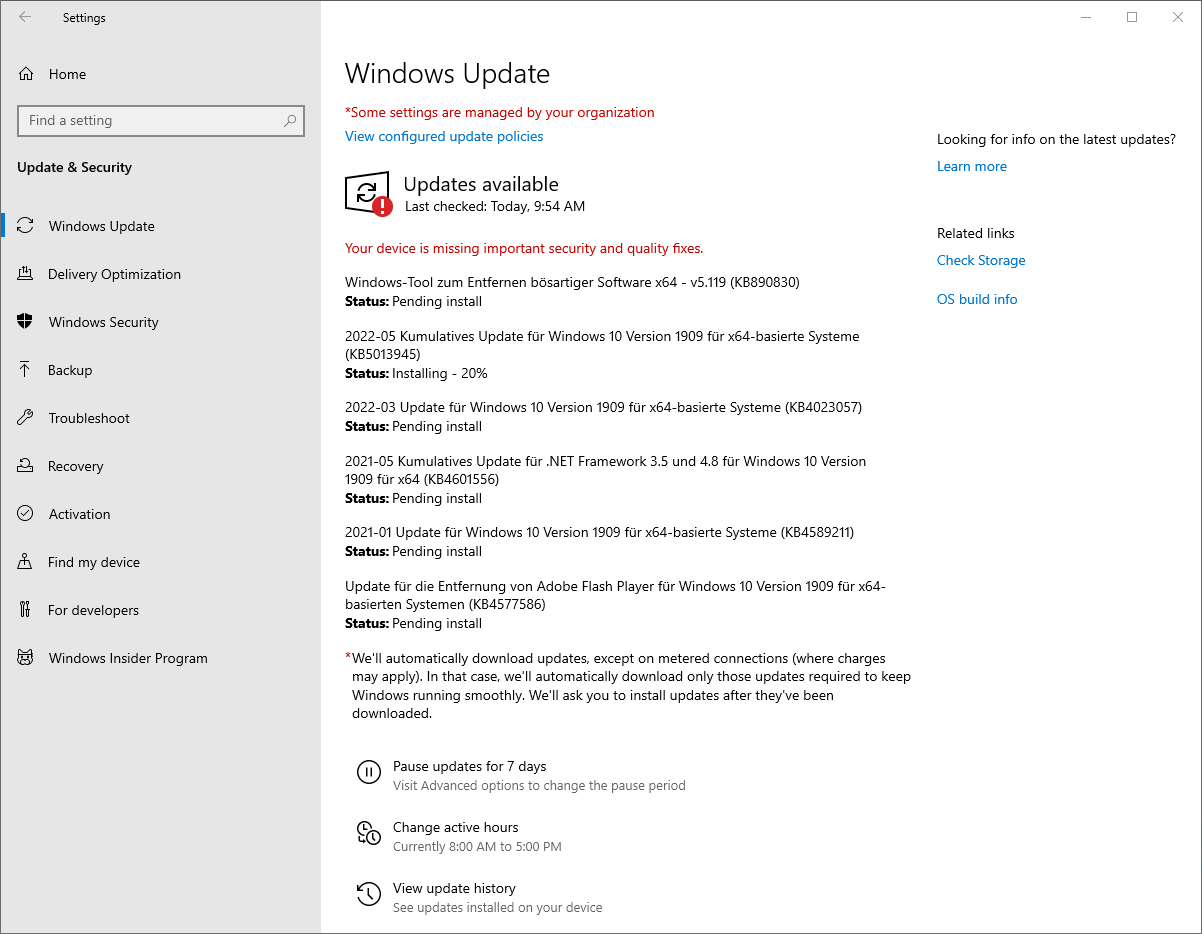Focus the Find a setting search box
The image size is (1202, 934).
pyautogui.click(x=161, y=120)
